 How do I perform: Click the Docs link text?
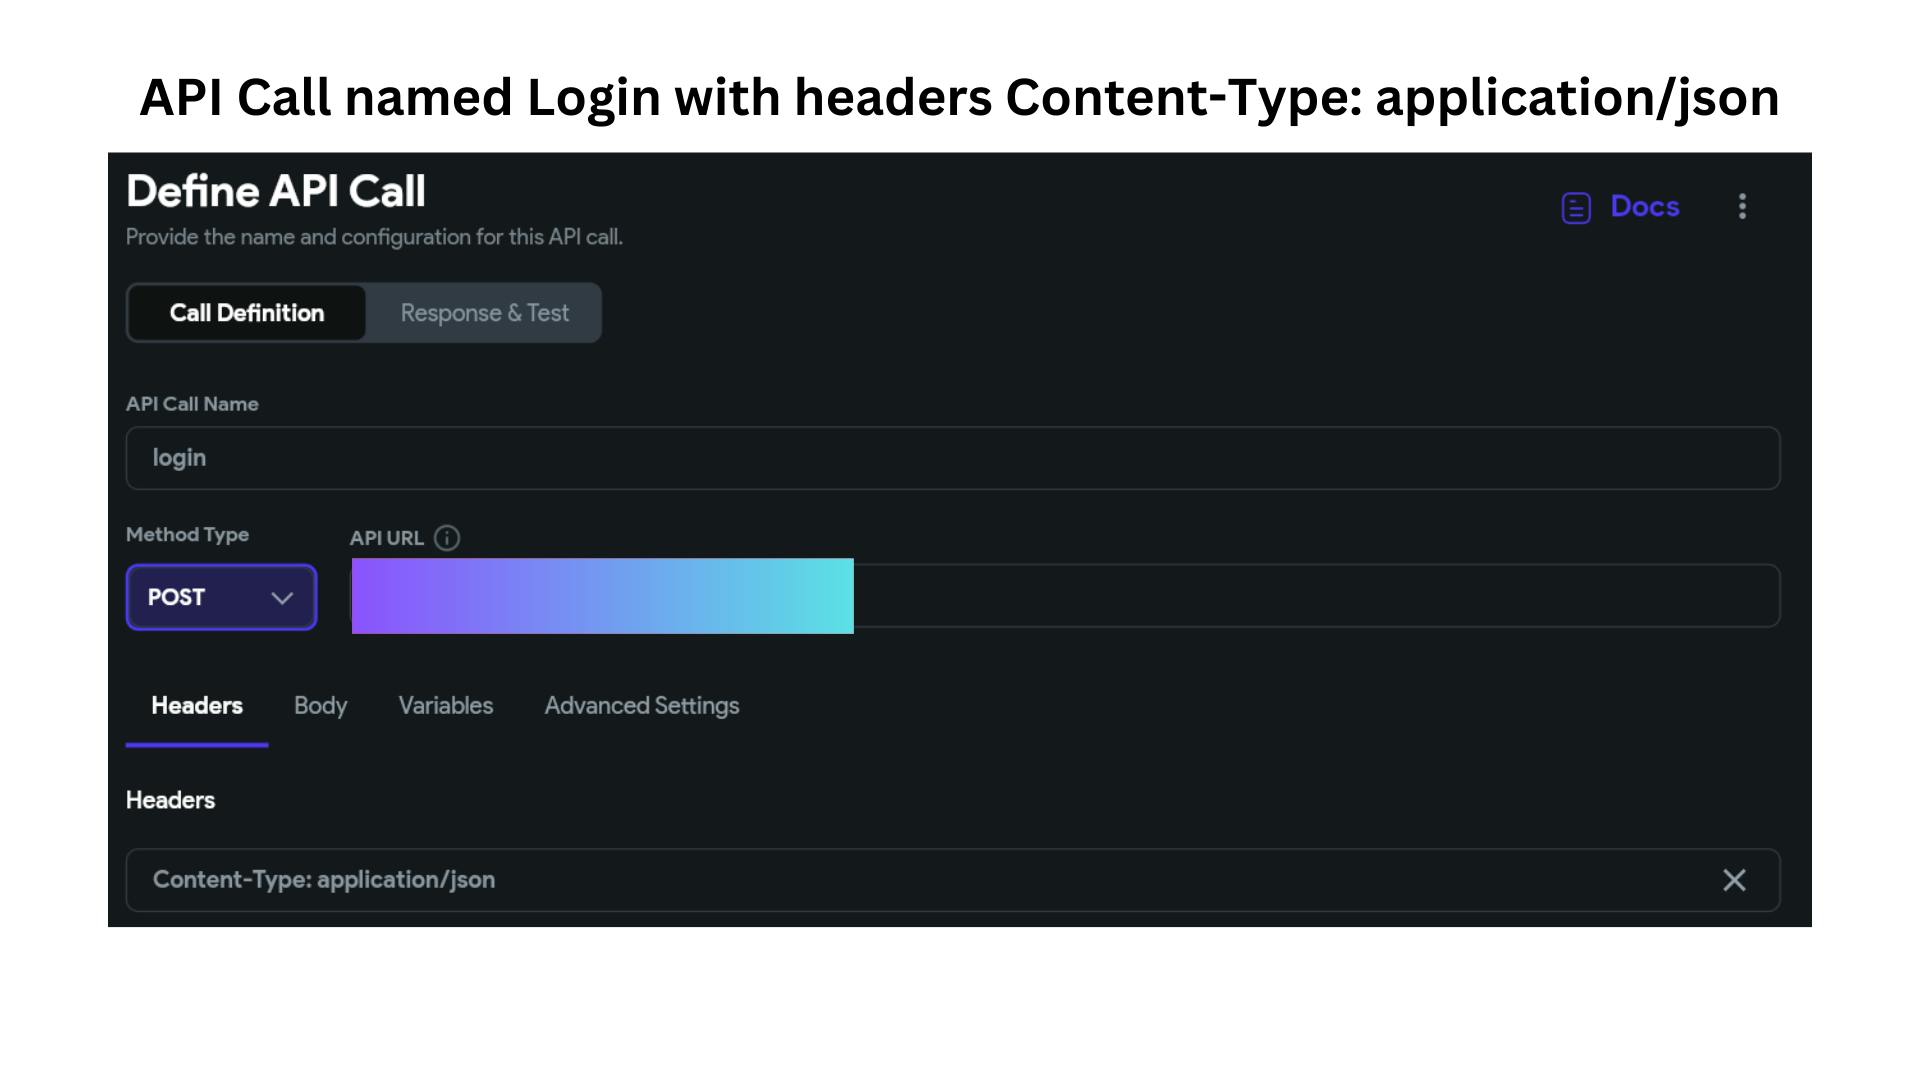coord(1645,207)
